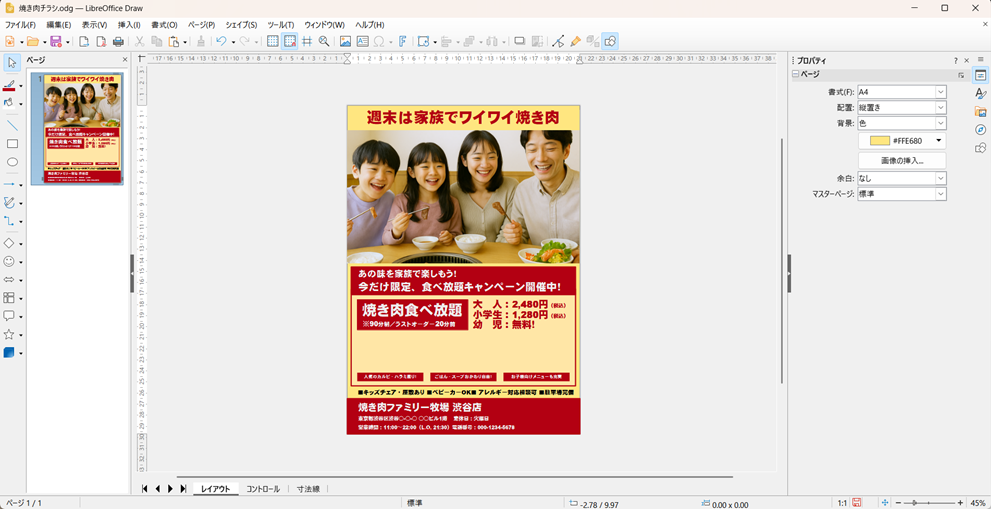Click the Insert Text Box icon

click(x=363, y=42)
